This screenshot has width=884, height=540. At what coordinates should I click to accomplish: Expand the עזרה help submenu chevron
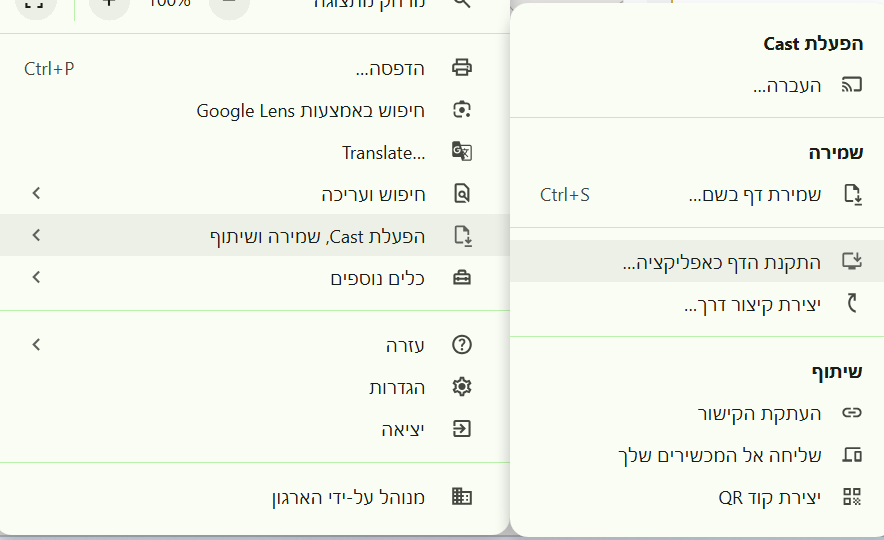click(36, 344)
